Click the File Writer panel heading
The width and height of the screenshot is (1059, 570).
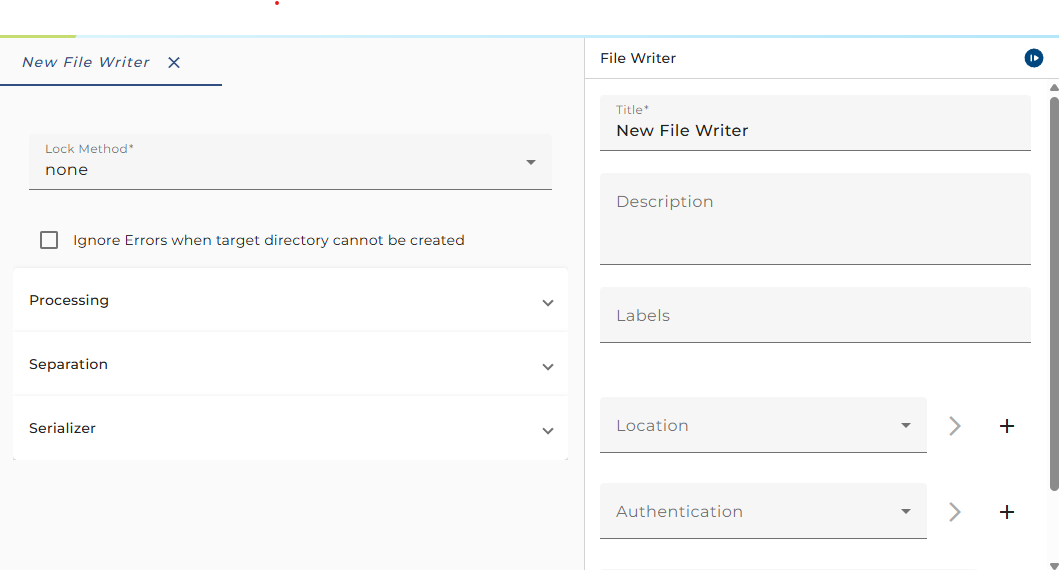click(638, 58)
